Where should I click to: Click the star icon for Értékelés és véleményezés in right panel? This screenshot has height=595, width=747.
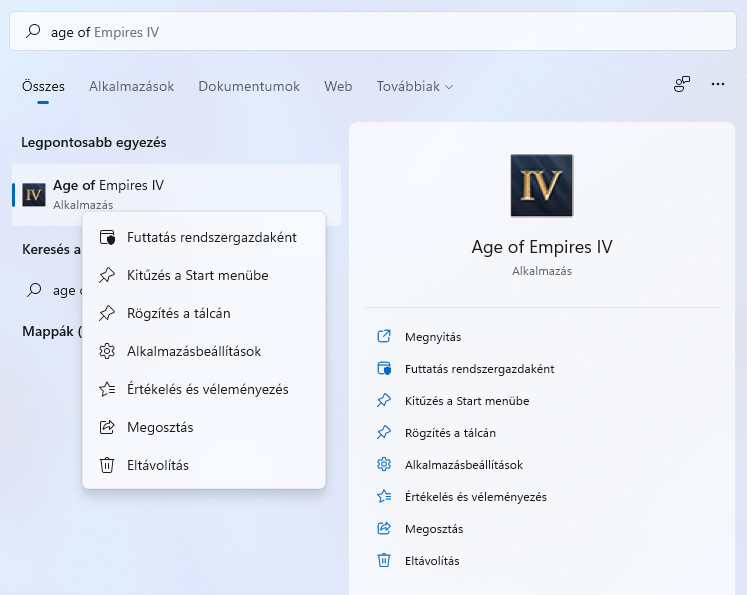tap(384, 496)
